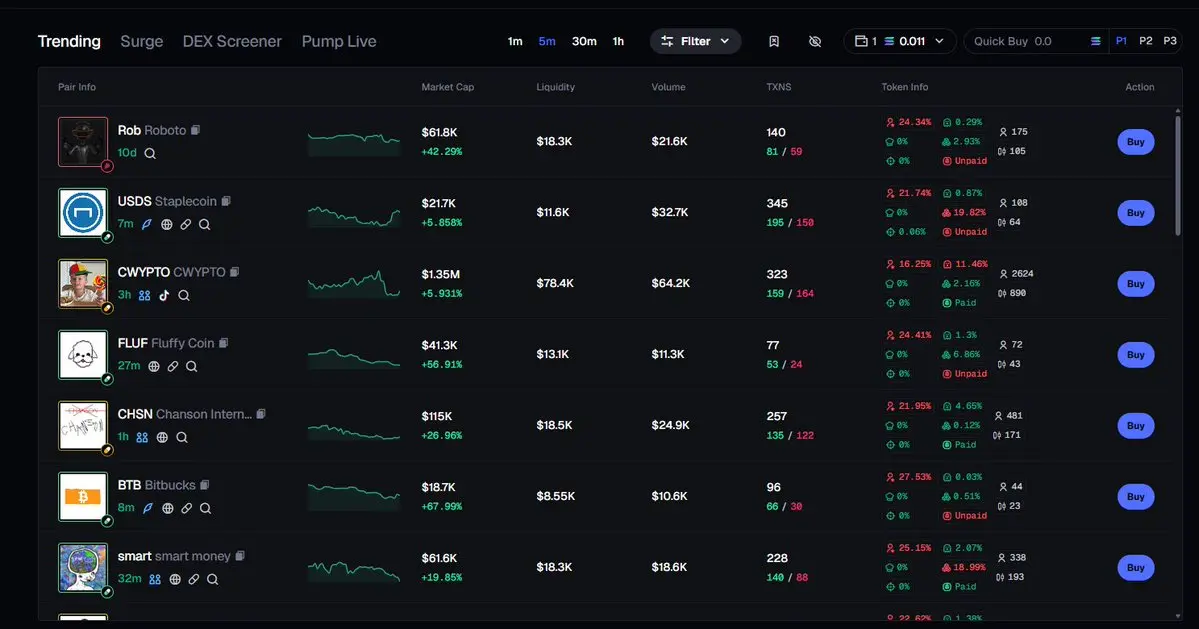The width and height of the screenshot is (1199, 629).
Task: Open the link icon for FLUF Fluffy Coin
Action: (173, 367)
